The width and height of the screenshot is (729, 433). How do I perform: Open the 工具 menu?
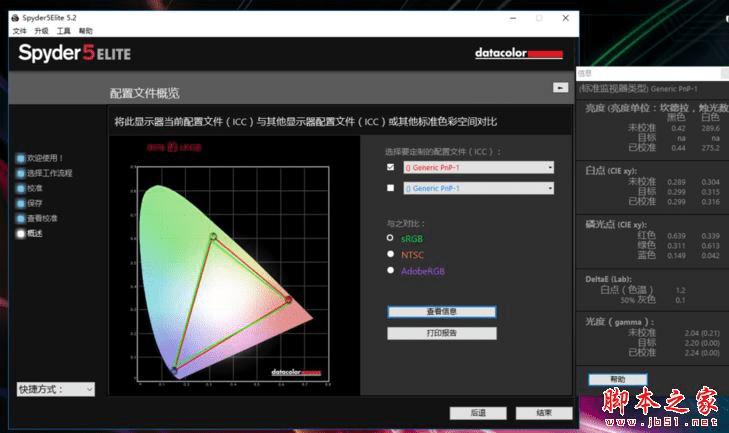coord(64,31)
